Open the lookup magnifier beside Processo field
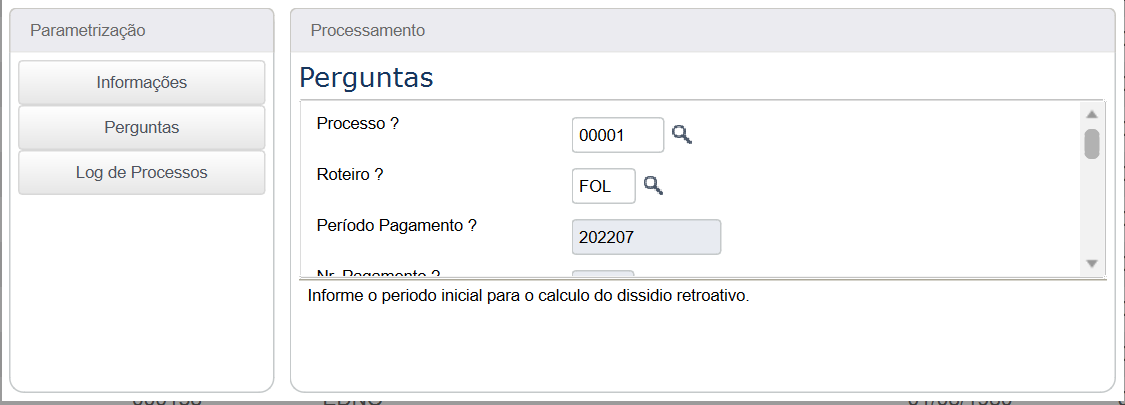The width and height of the screenshot is (1125, 405). click(x=682, y=134)
